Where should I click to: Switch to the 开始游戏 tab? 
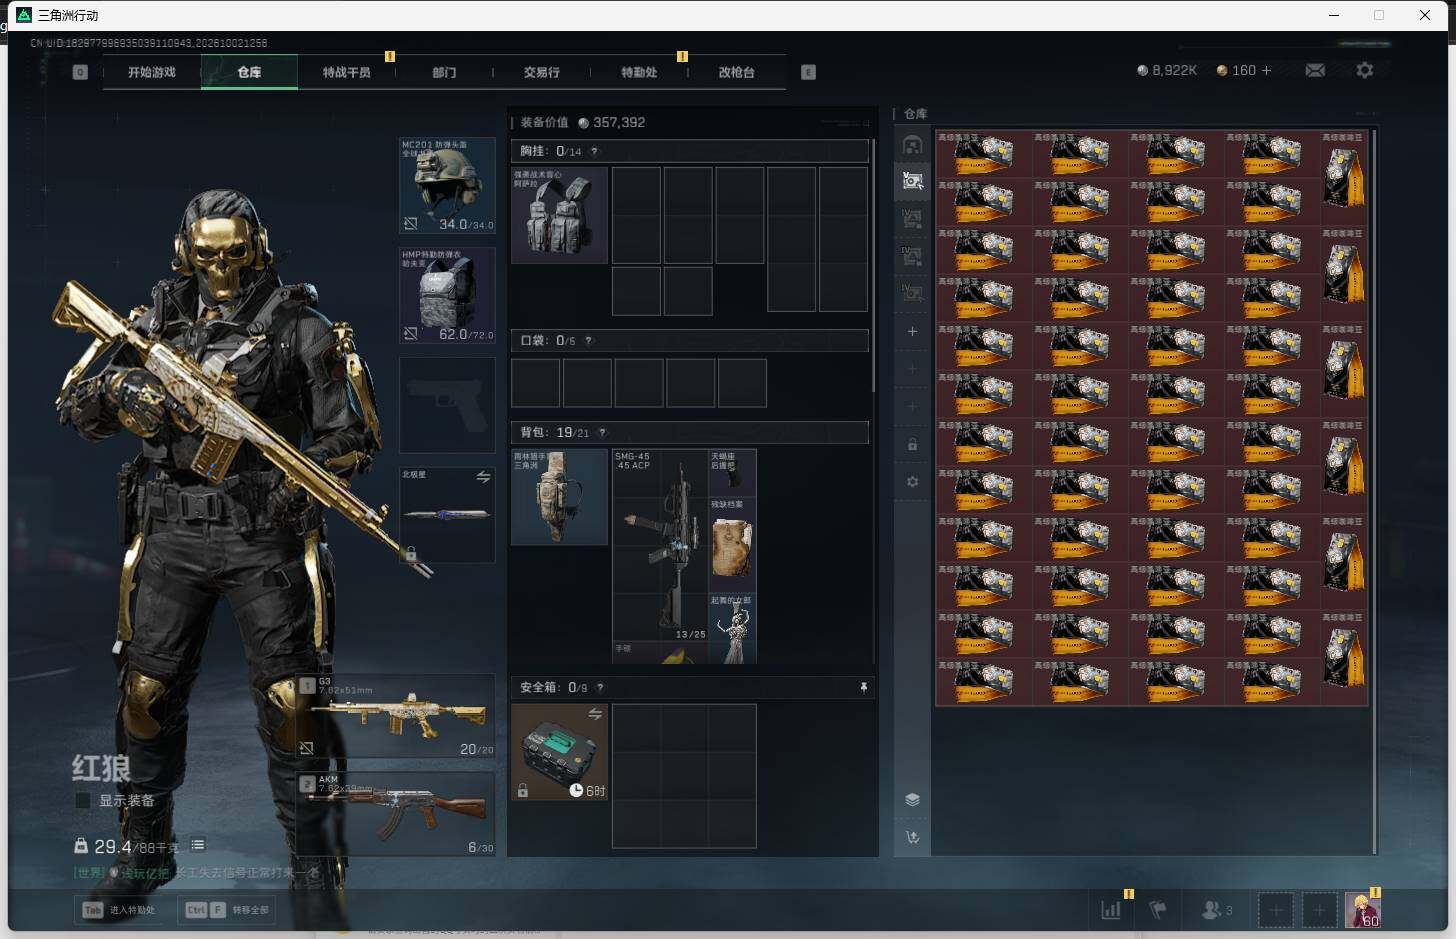[152, 72]
